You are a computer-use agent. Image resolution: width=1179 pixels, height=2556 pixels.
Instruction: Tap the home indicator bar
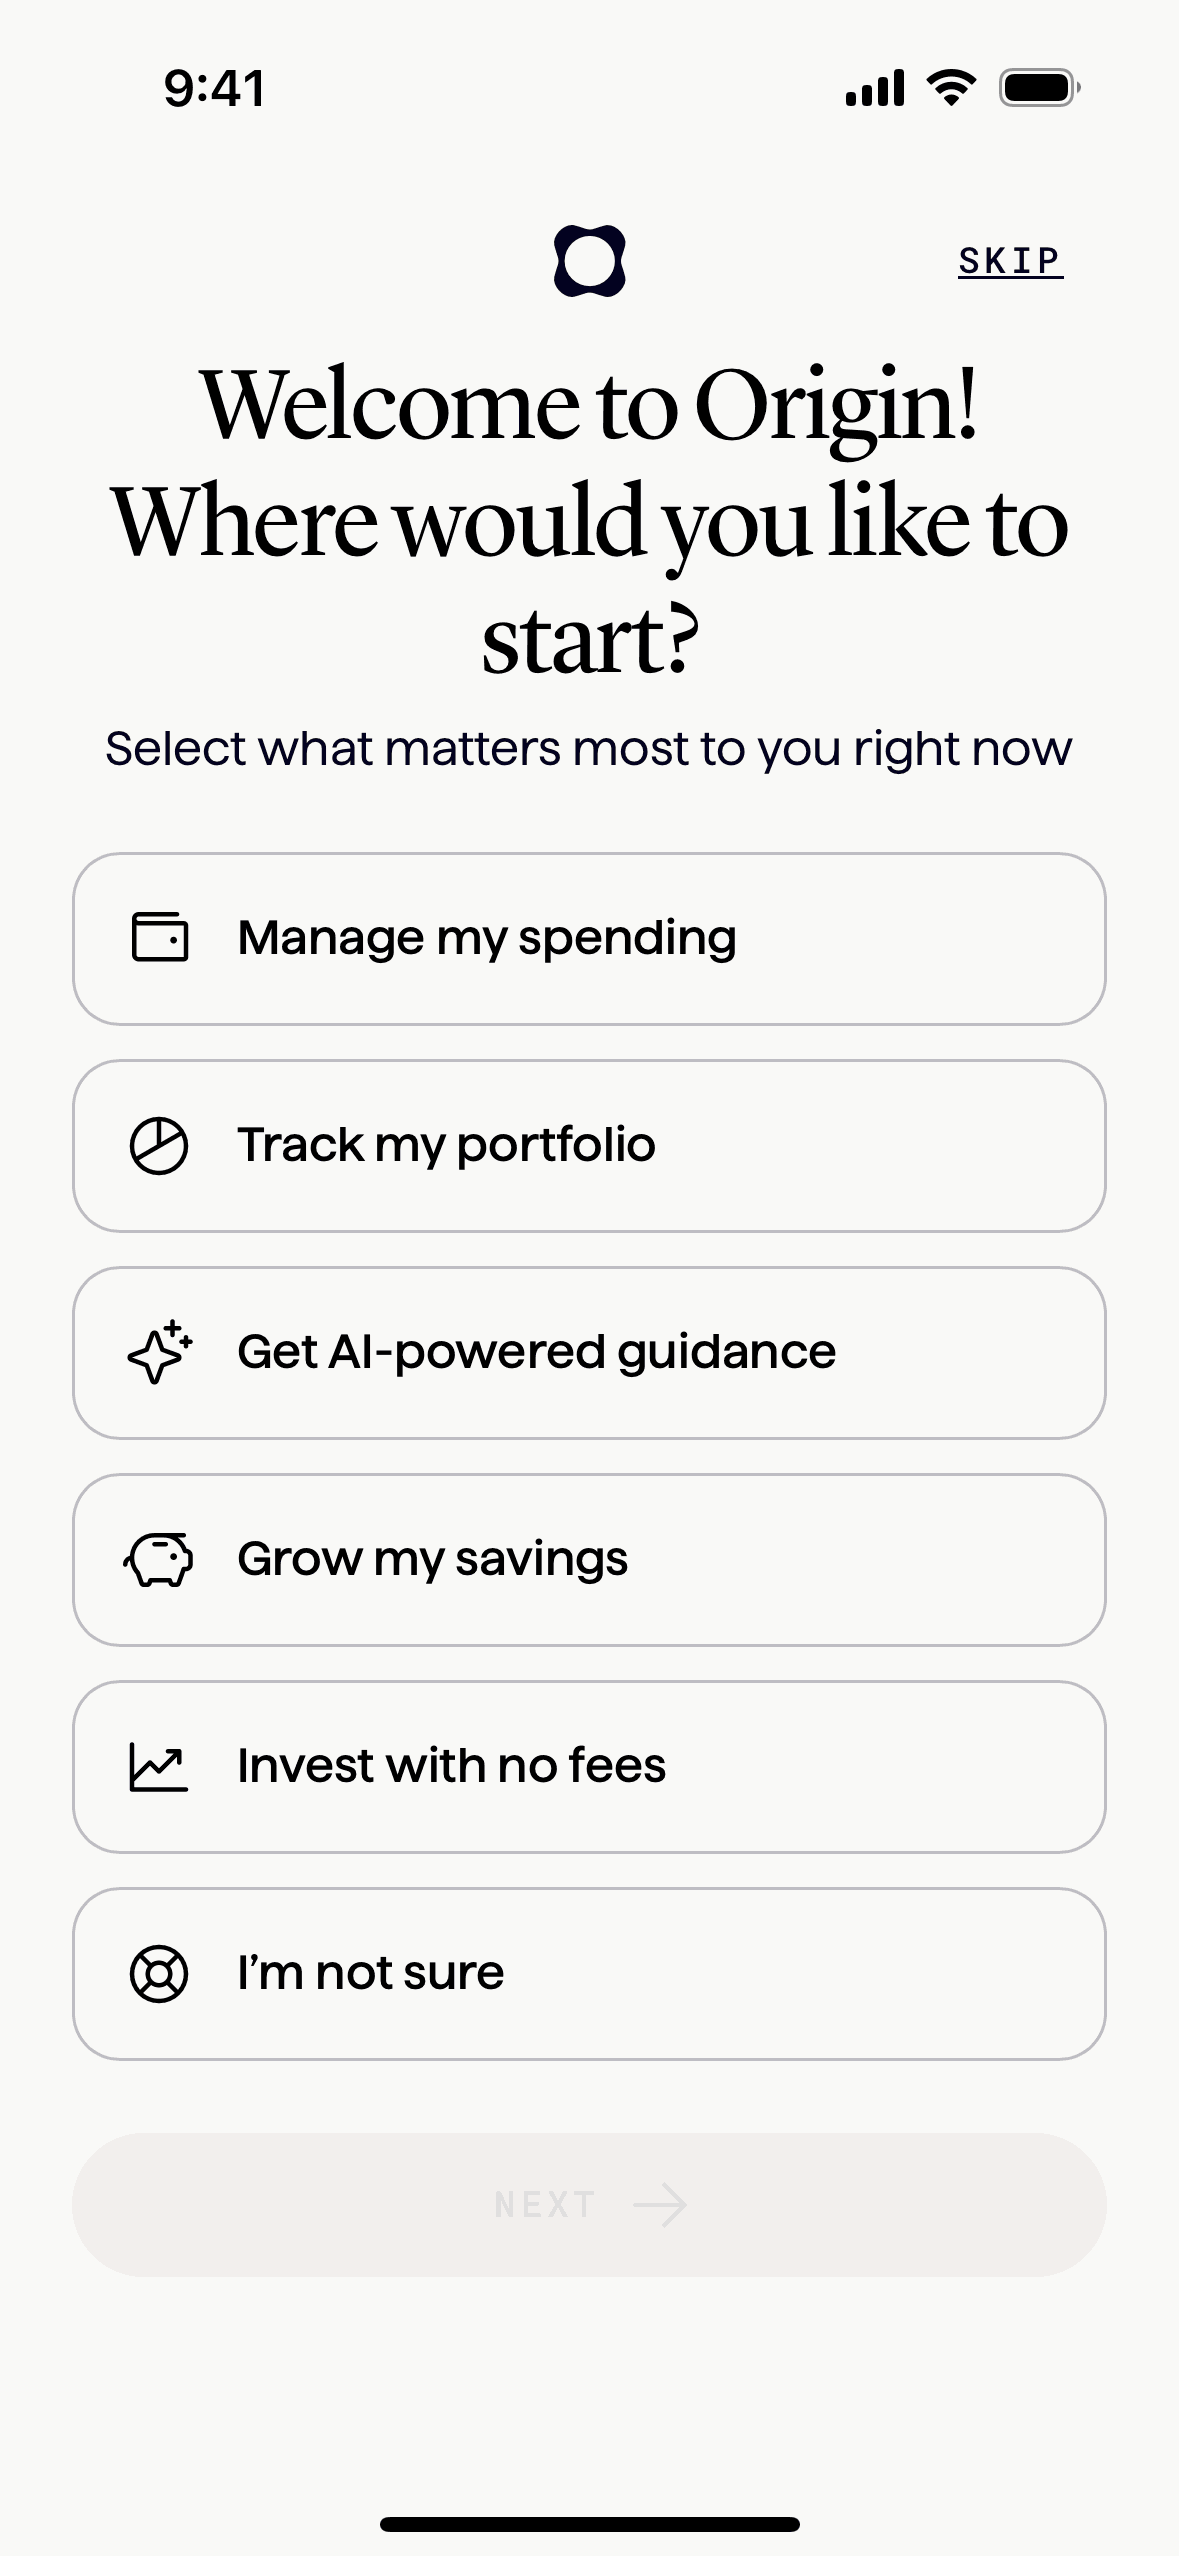[x=589, y=2524]
